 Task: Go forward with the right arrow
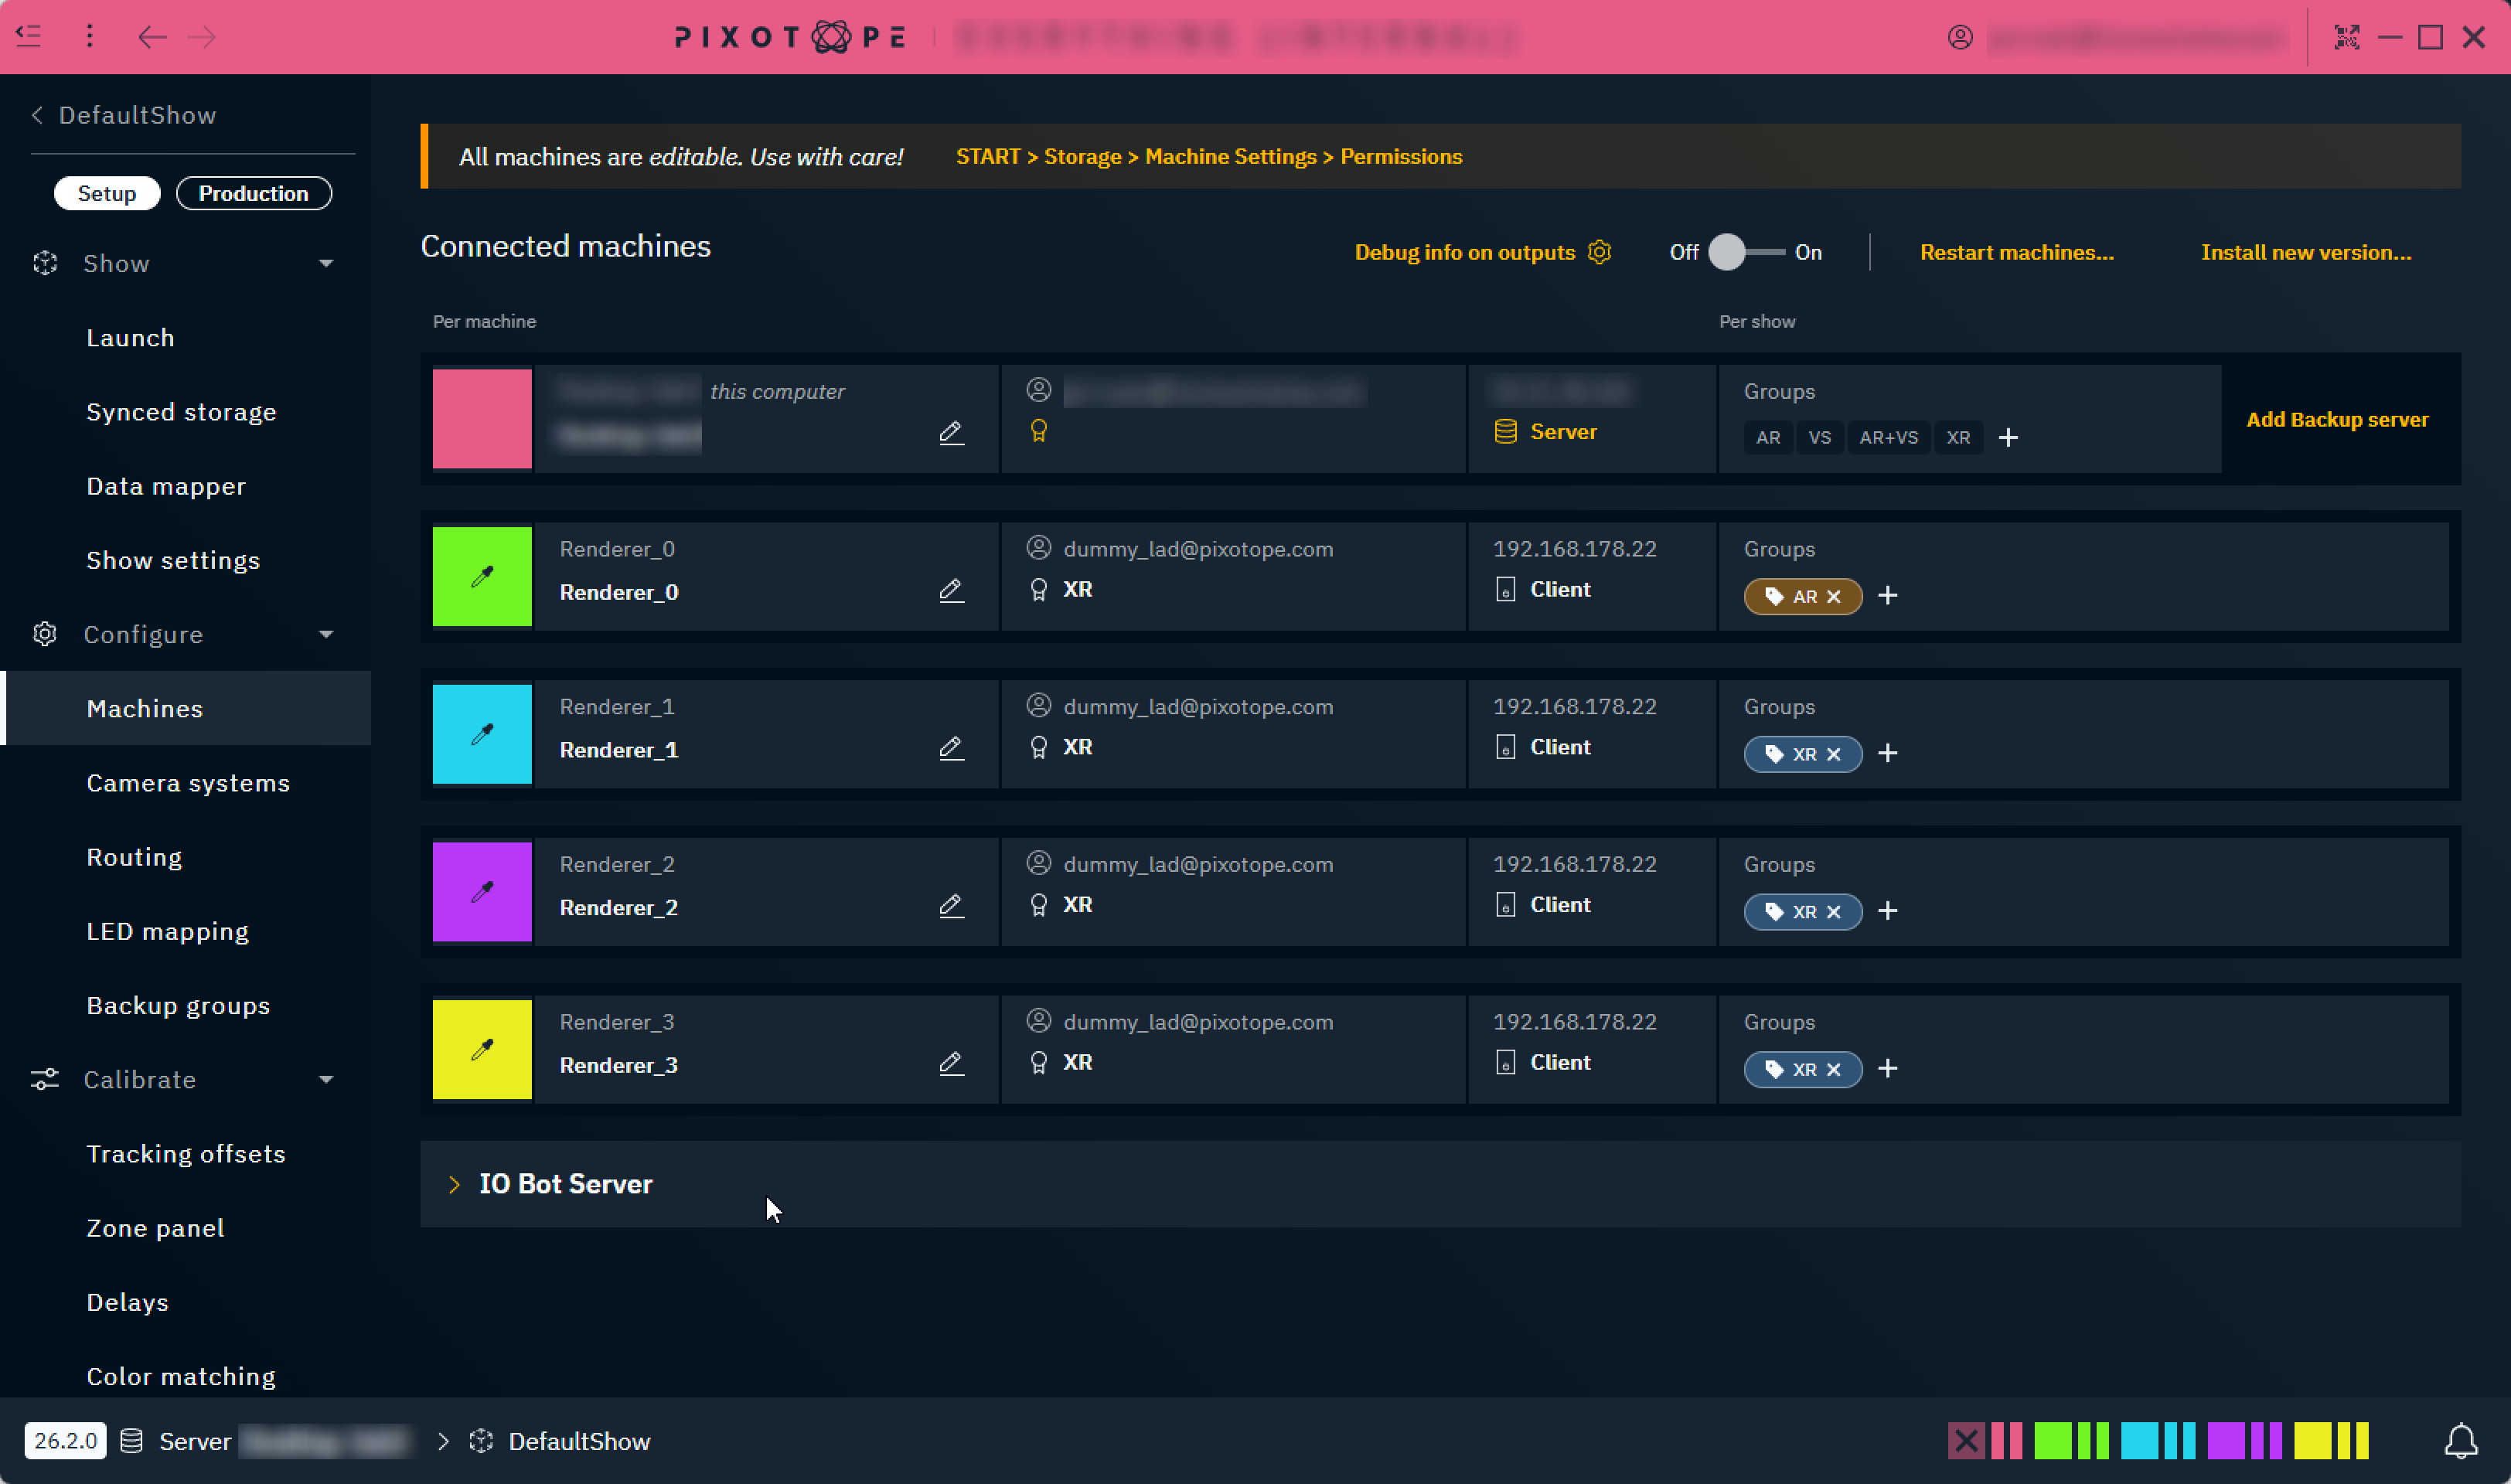(202, 37)
